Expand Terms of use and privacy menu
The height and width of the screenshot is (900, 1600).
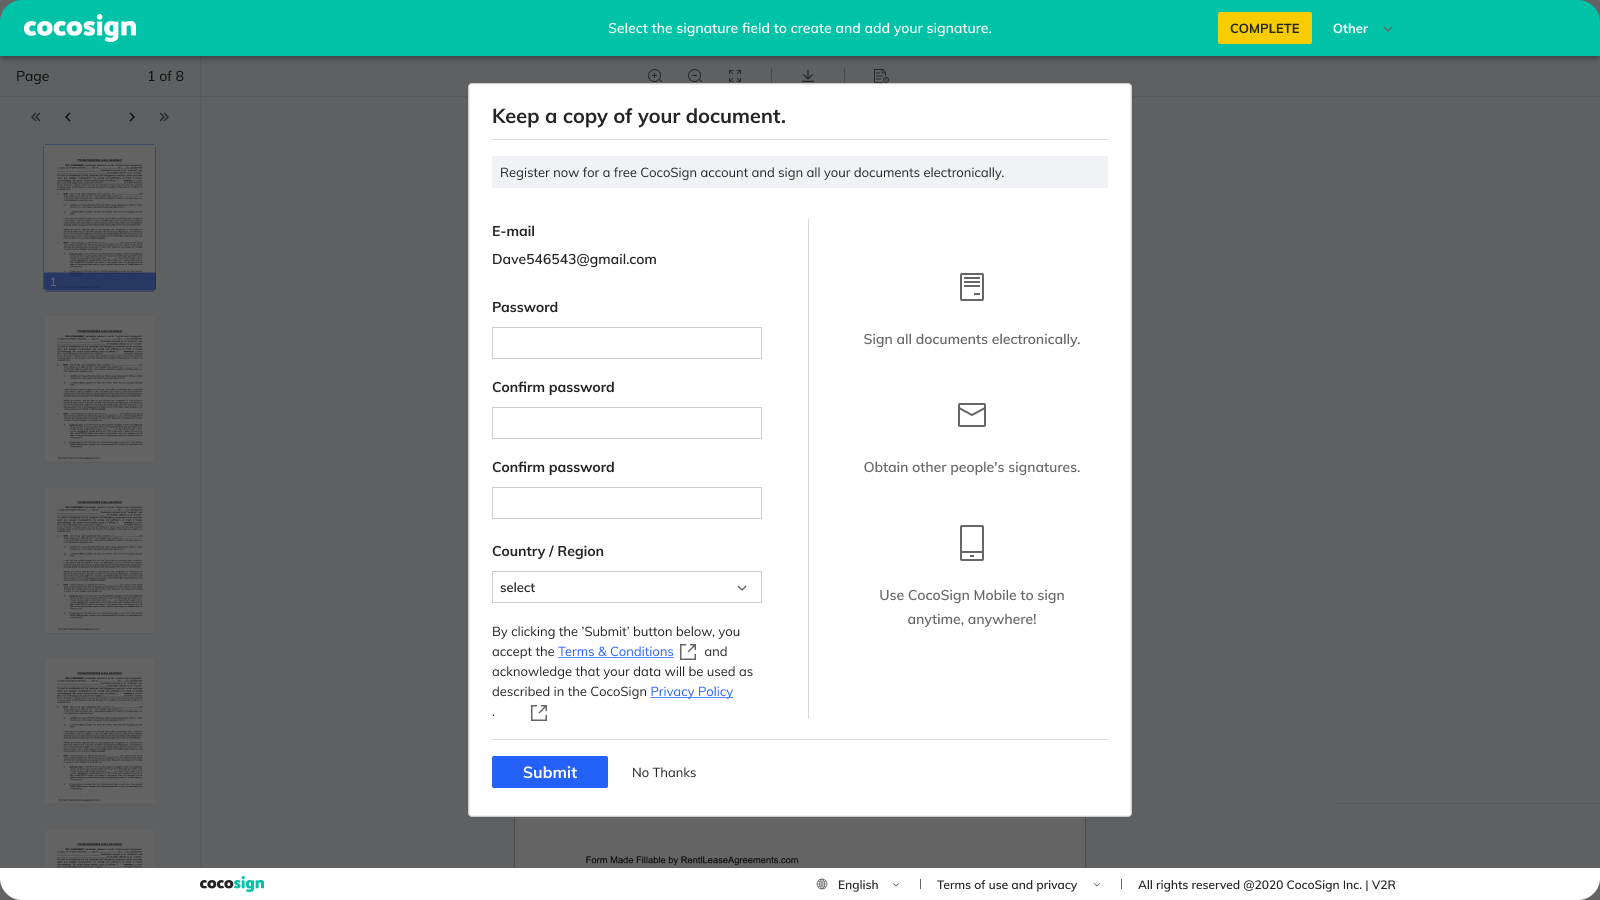[x=1018, y=885]
